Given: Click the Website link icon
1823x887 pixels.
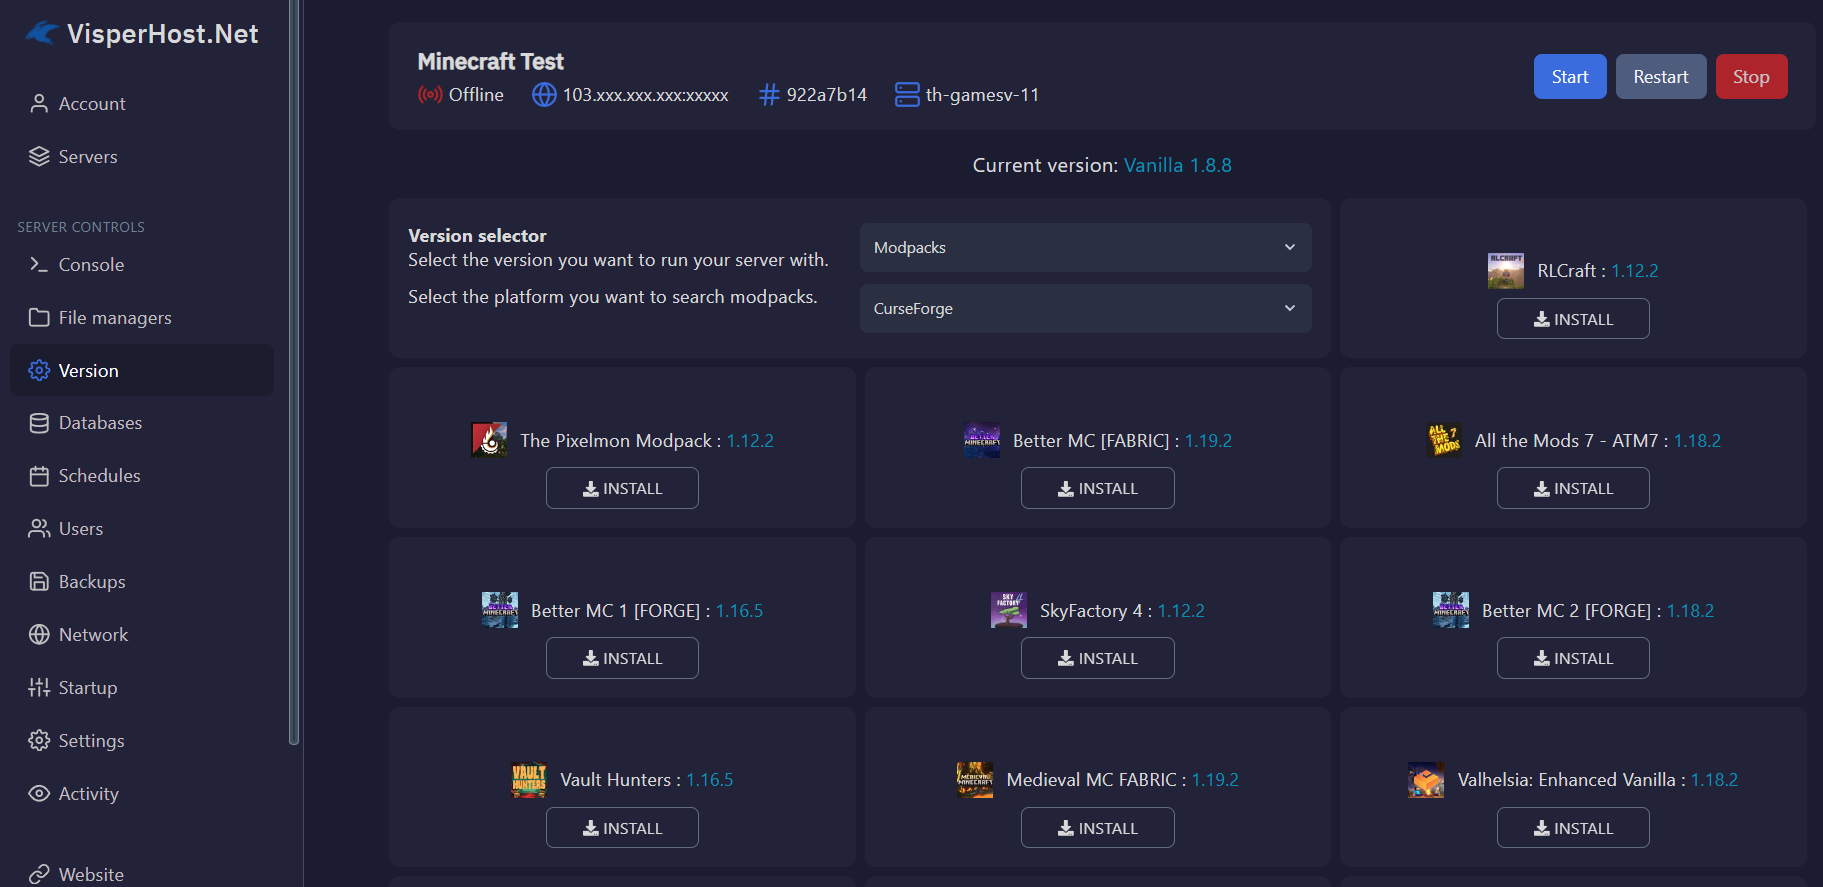Looking at the screenshot, I should pos(39,875).
